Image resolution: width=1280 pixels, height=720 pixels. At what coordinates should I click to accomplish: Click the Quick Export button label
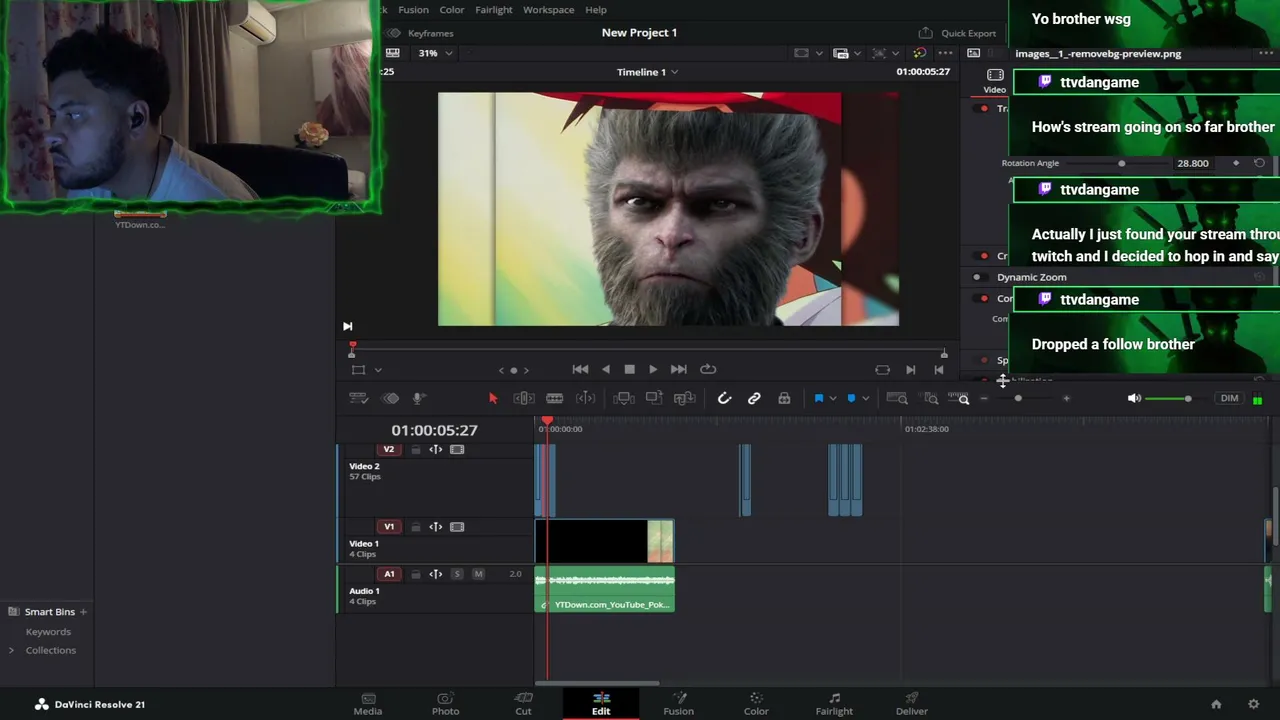pos(968,33)
